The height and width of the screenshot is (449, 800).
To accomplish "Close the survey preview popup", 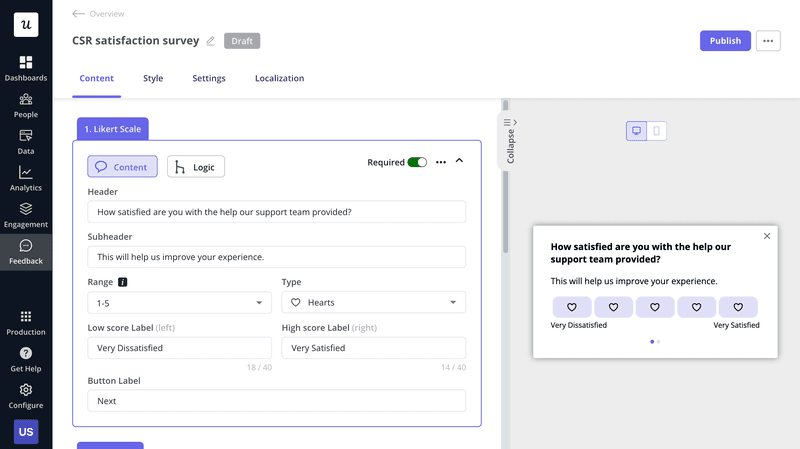I will [x=767, y=236].
